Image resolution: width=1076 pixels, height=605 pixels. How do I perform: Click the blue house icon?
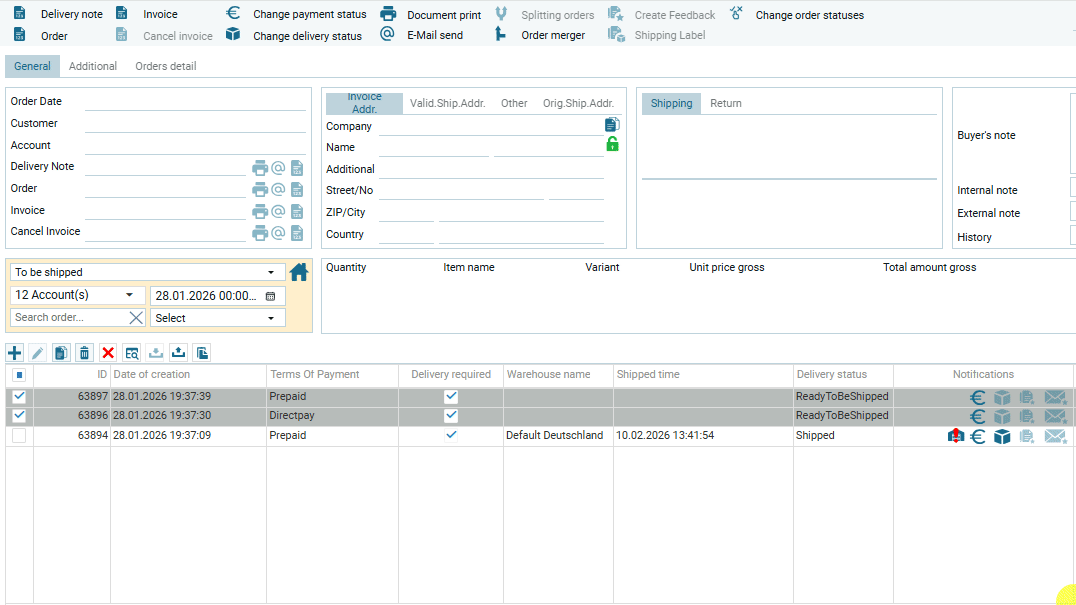pyautogui.click(x=299, y=272)
